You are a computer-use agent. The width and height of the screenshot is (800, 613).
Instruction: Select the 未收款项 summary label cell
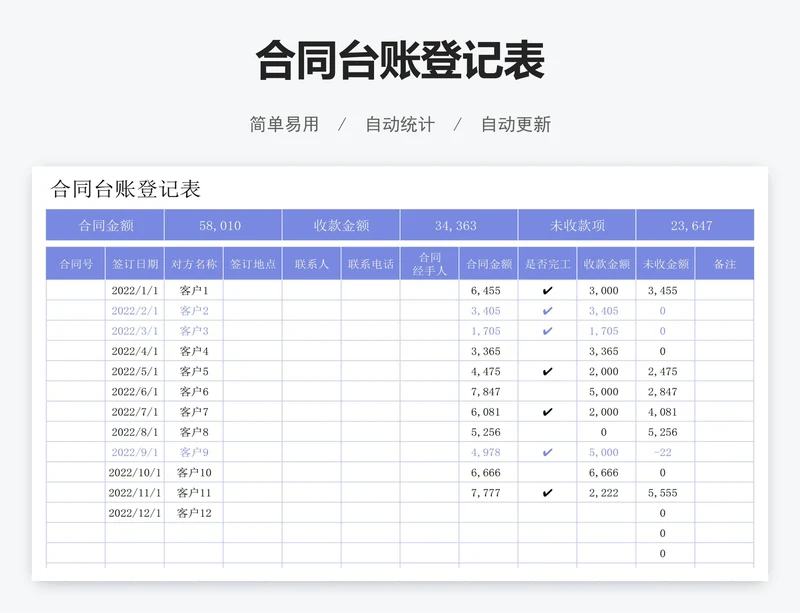click(577, 225)
